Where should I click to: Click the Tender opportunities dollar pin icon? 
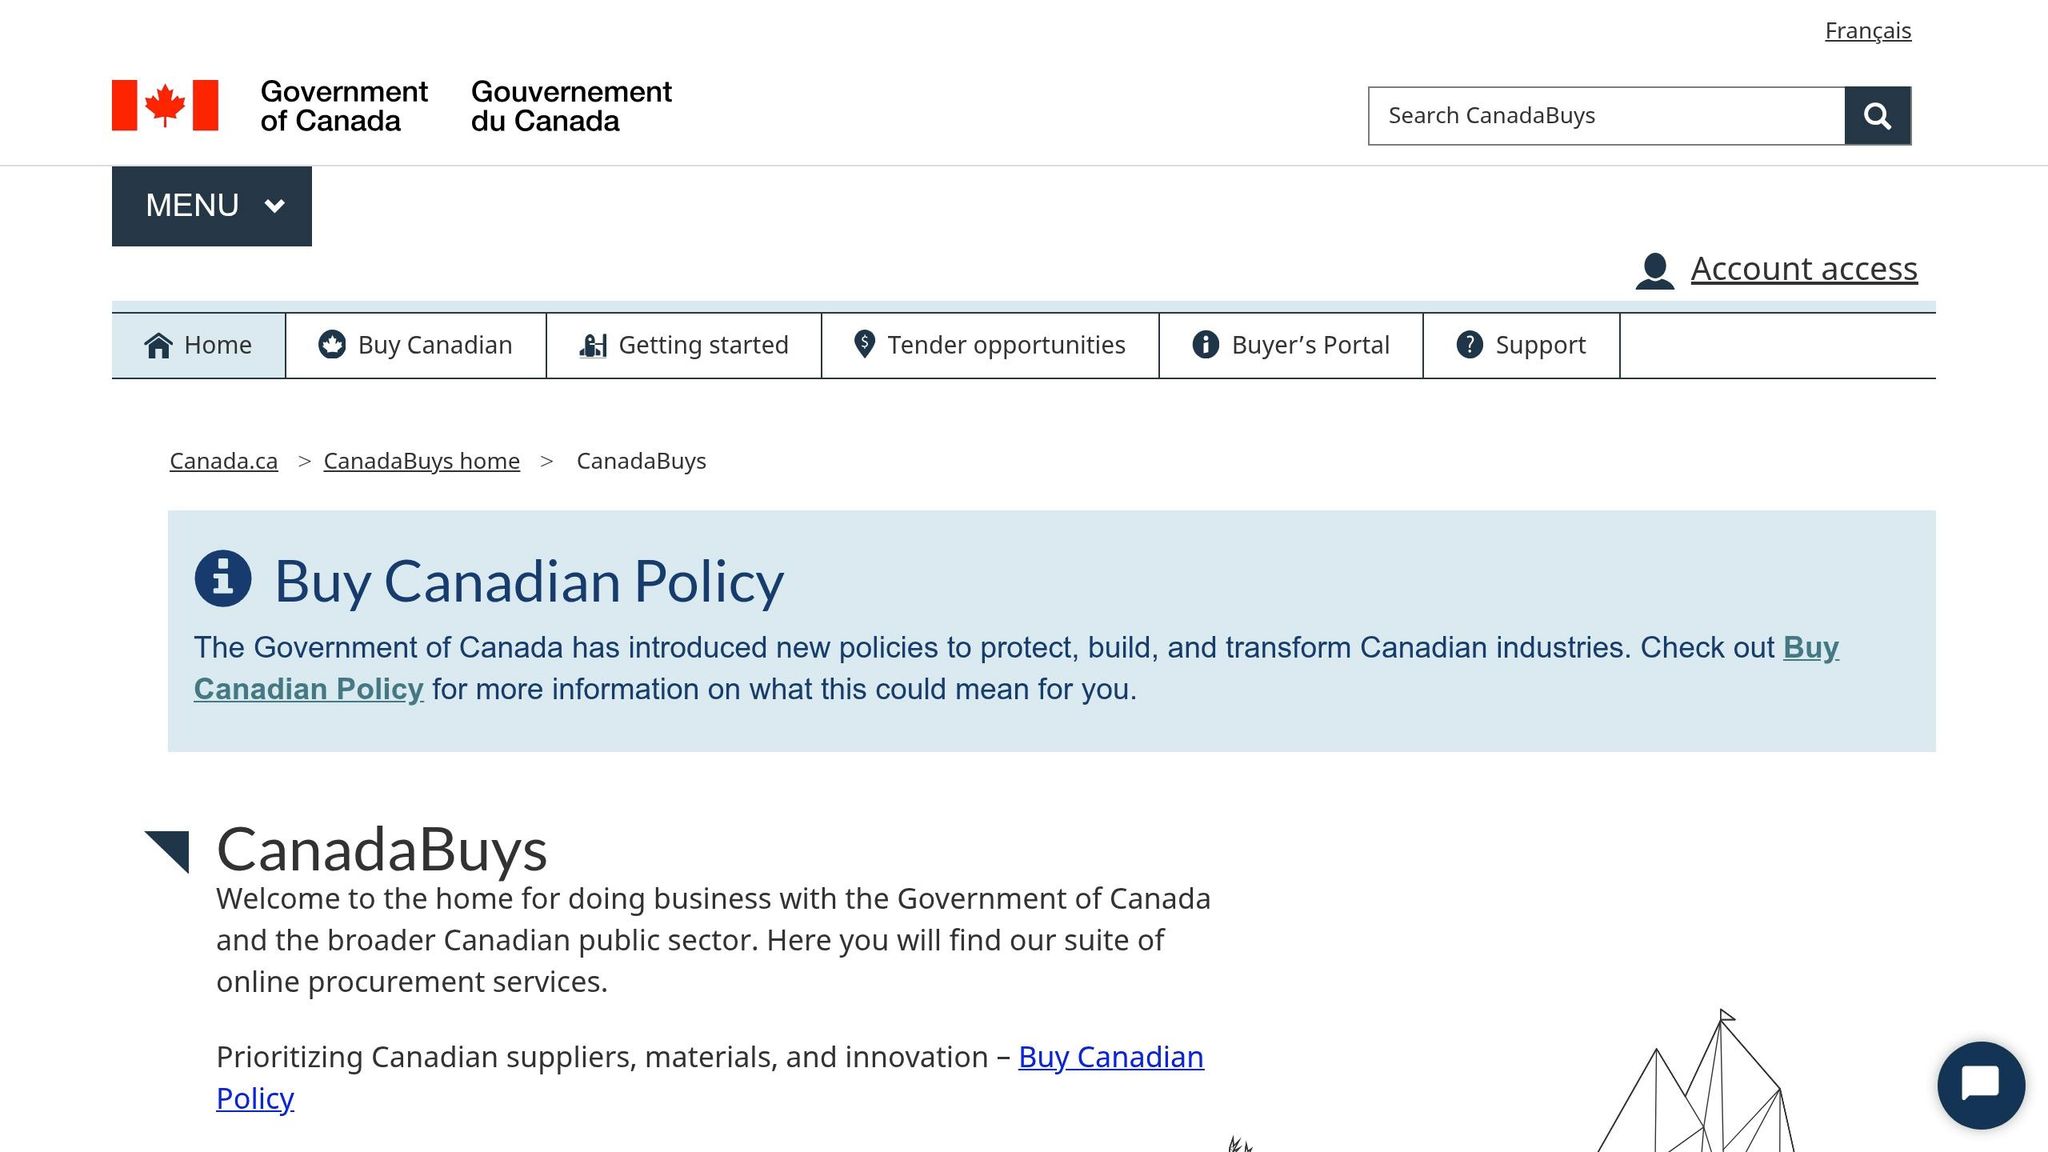point(865,344)
